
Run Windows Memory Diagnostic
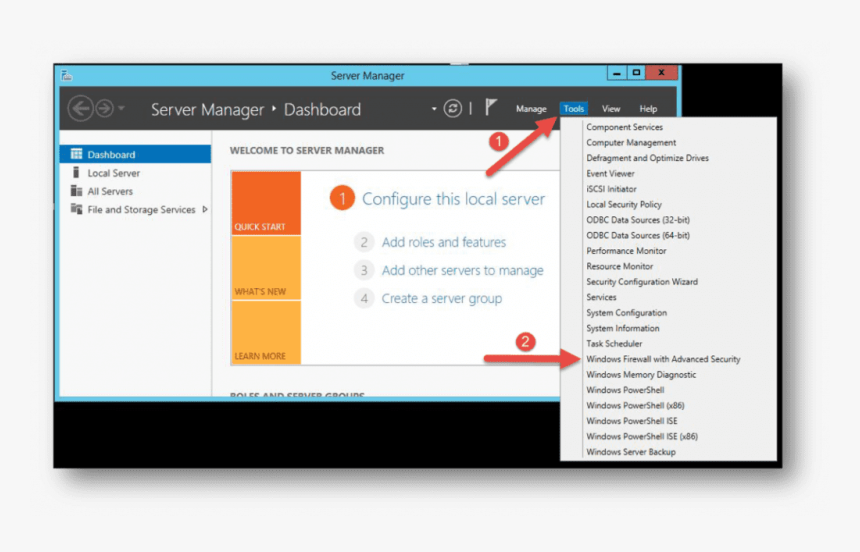pos(641,374)
